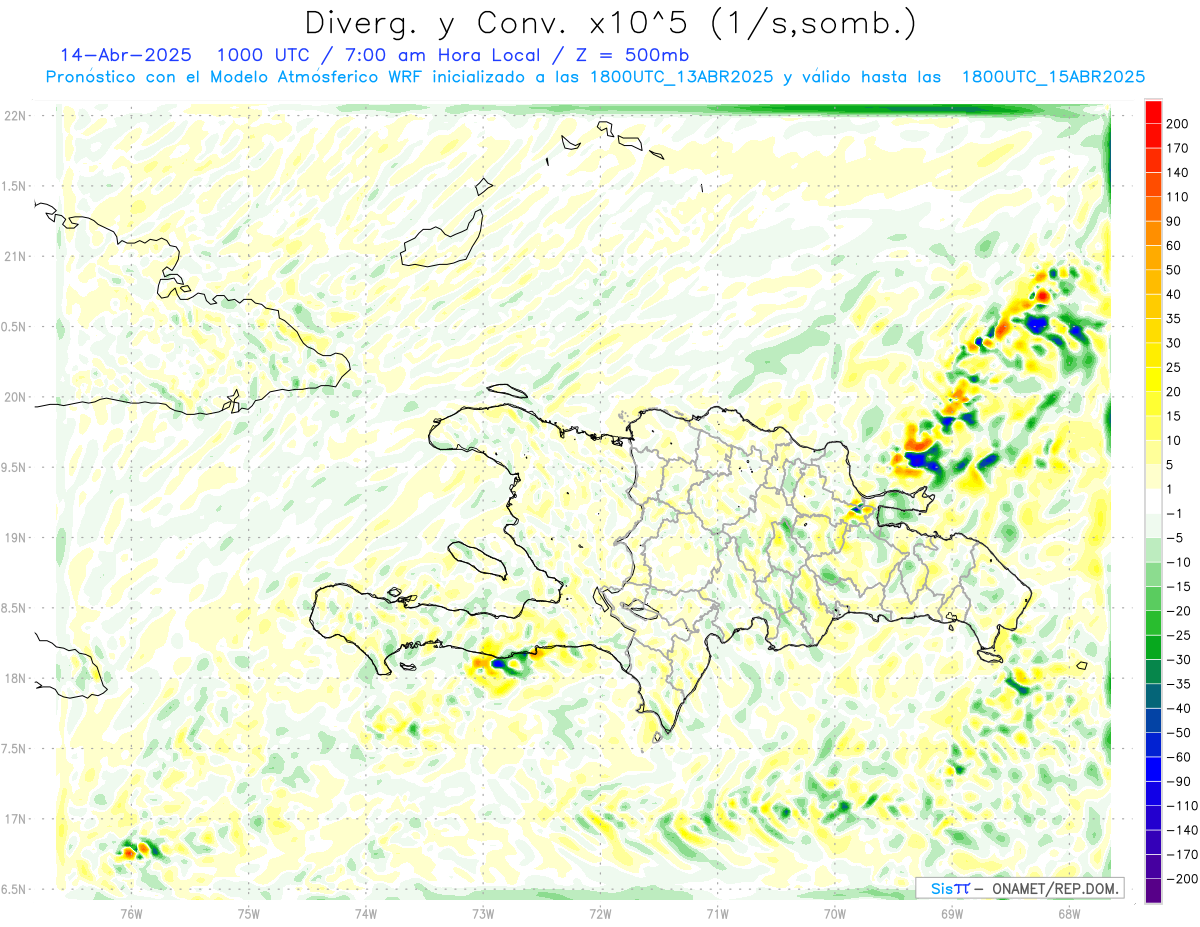Image resolution: width=1200 pixels, height=927 pixels.
Task: Click the positive '50' colorbar label
Action: (x=1174, y=270)
